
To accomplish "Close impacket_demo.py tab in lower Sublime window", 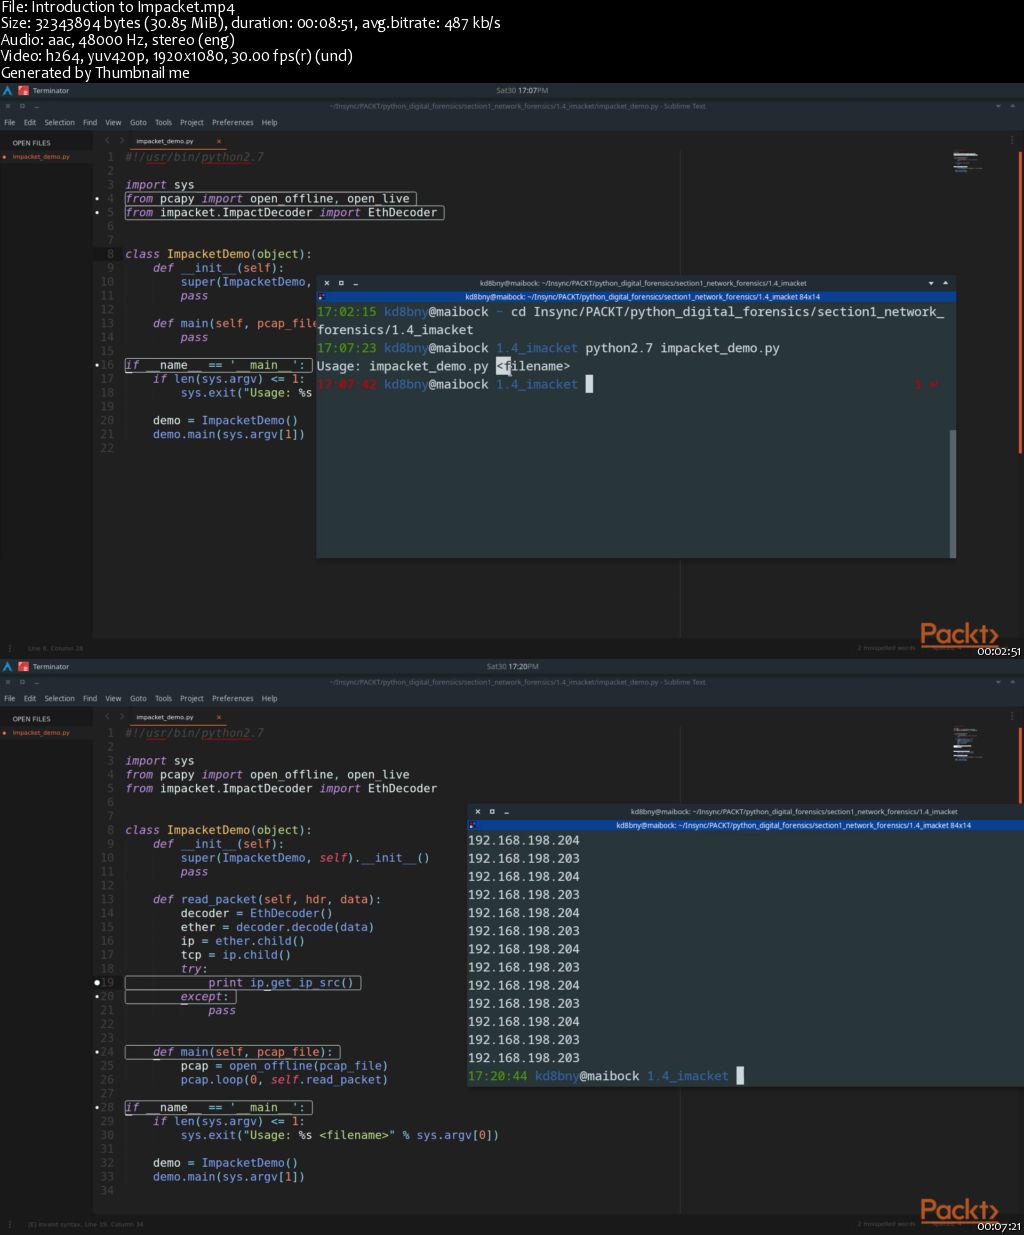I will 219,717.
